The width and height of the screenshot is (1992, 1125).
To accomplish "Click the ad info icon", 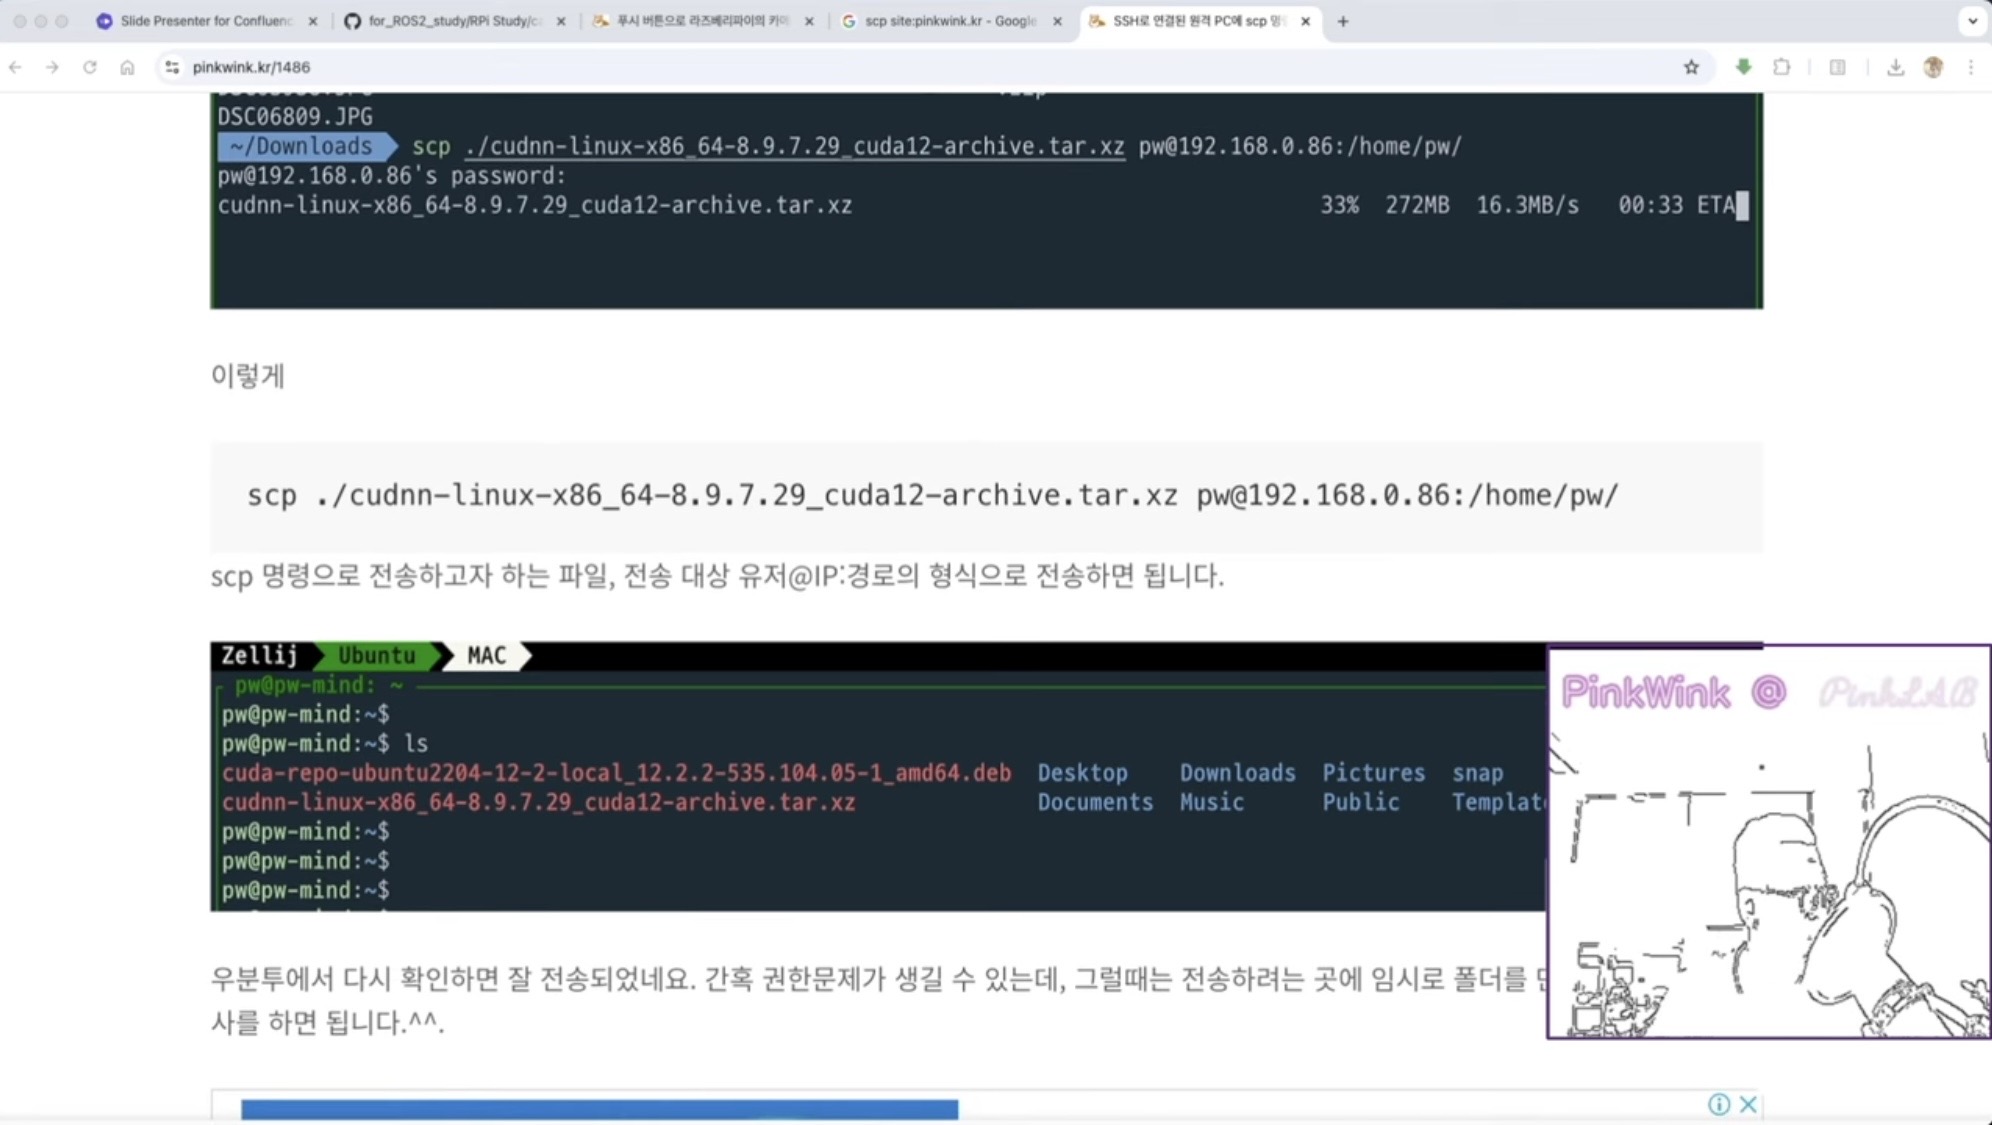I will coord(1719,1104).
